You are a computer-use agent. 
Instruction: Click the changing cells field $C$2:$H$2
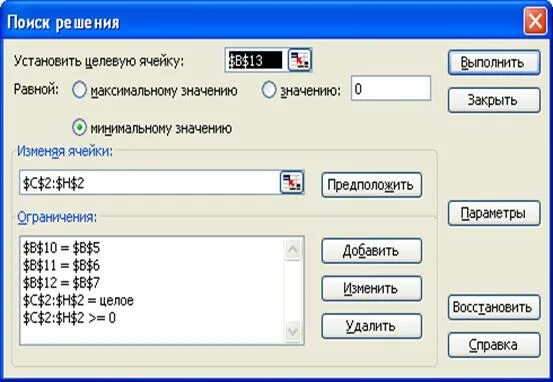pyautogui.click(x=150, y=183)
